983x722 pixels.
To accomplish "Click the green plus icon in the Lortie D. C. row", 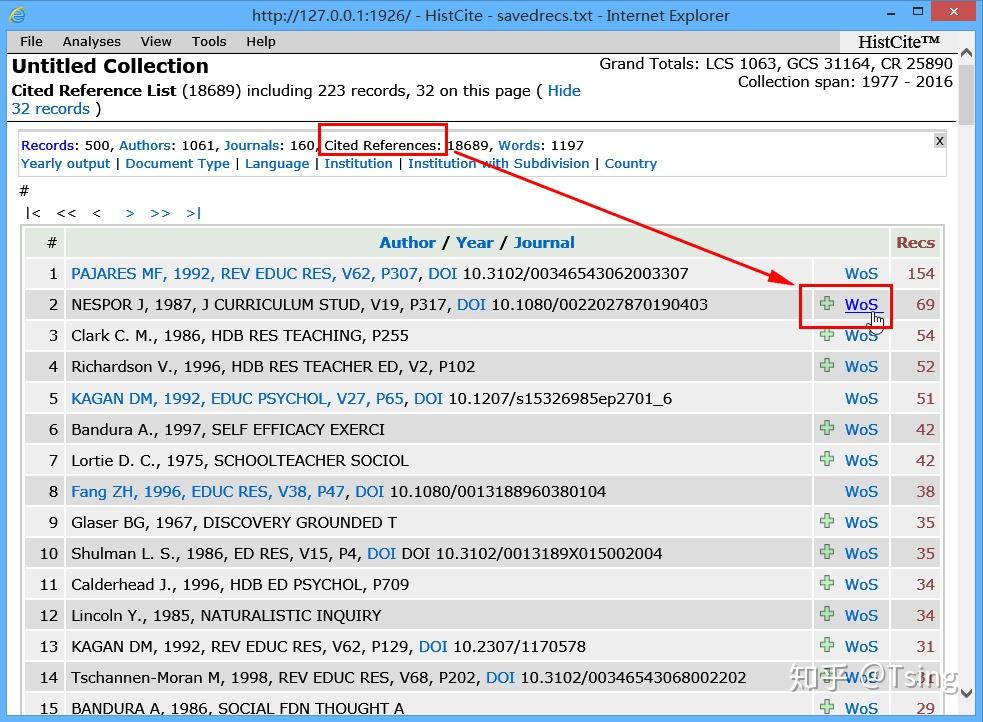I will 827,459.
